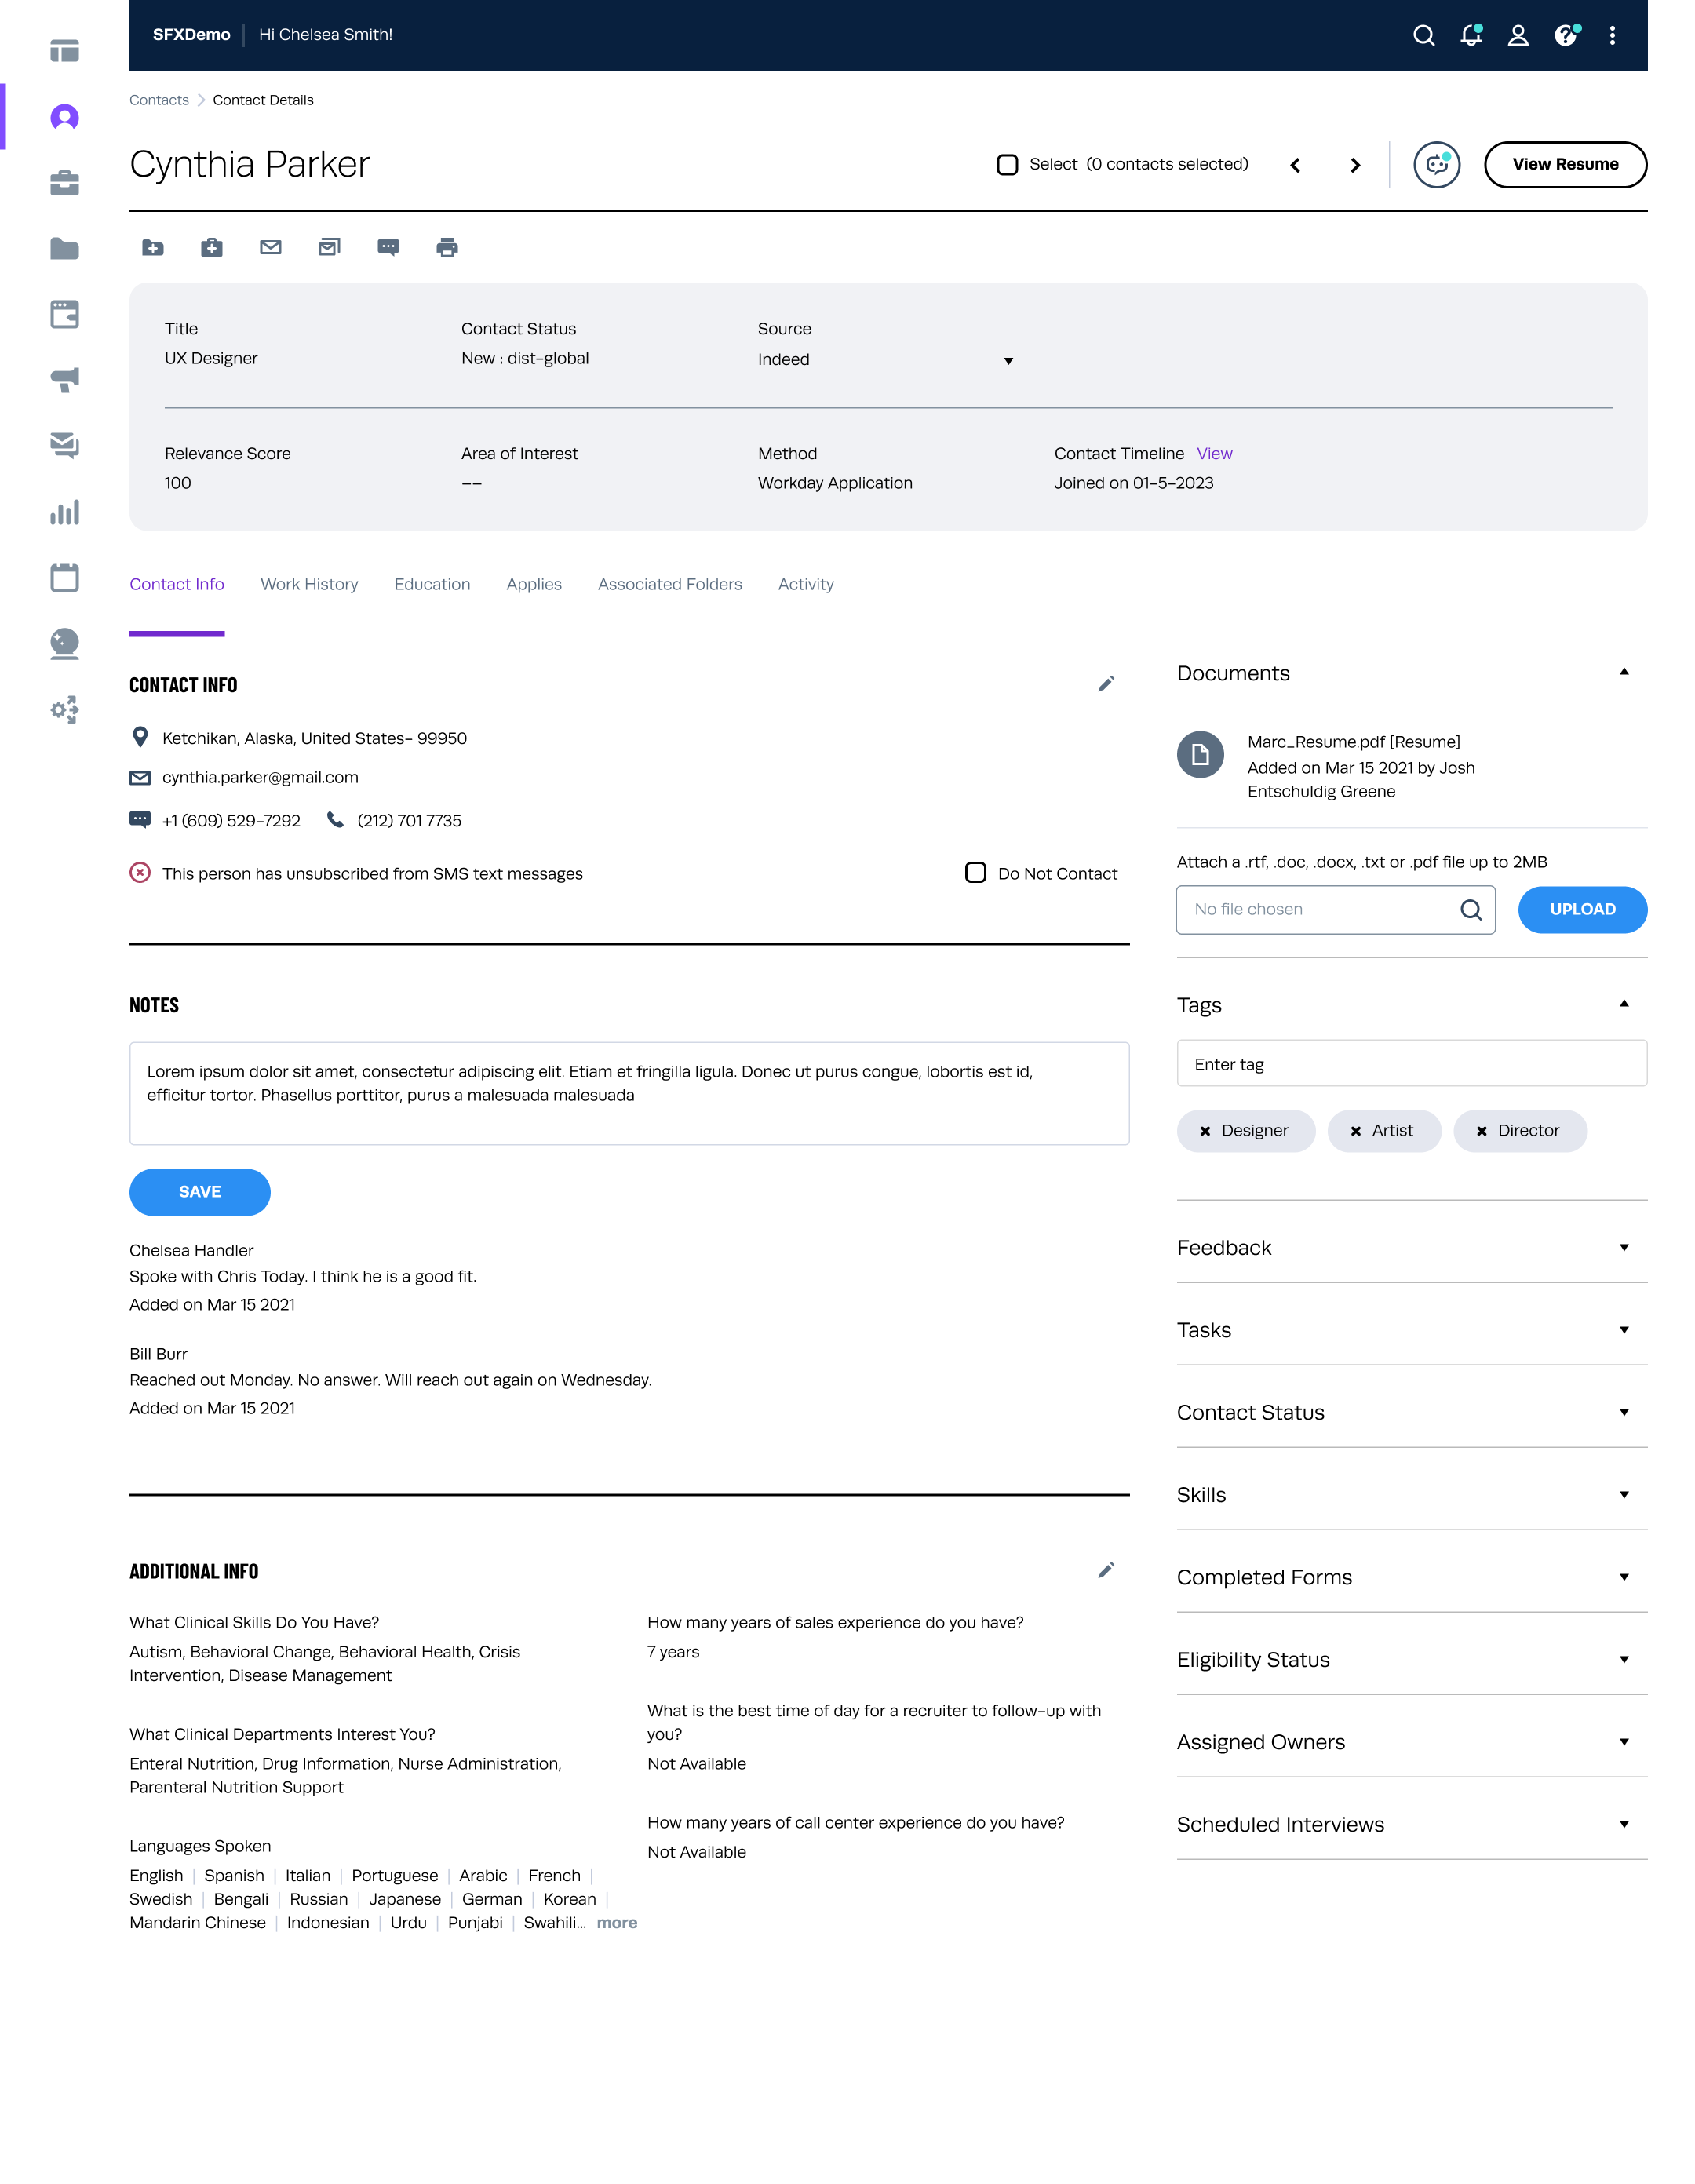This screenshot has width=1695, height=2184.
Task: Click the View Resume button
Action: pyautogui.click(x=1564, y=165)
